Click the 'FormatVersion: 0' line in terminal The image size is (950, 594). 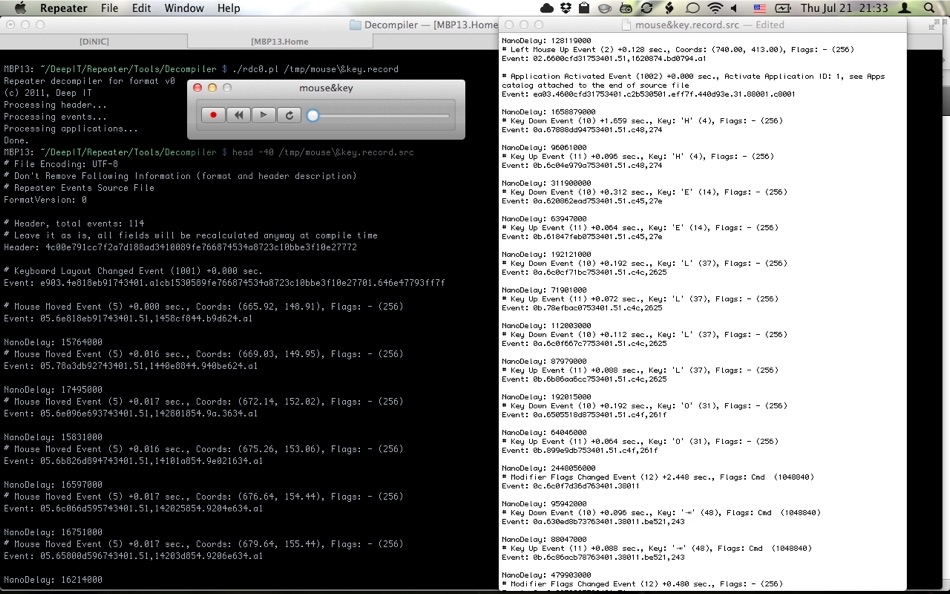pyautogui.click(x=45, y=199)
